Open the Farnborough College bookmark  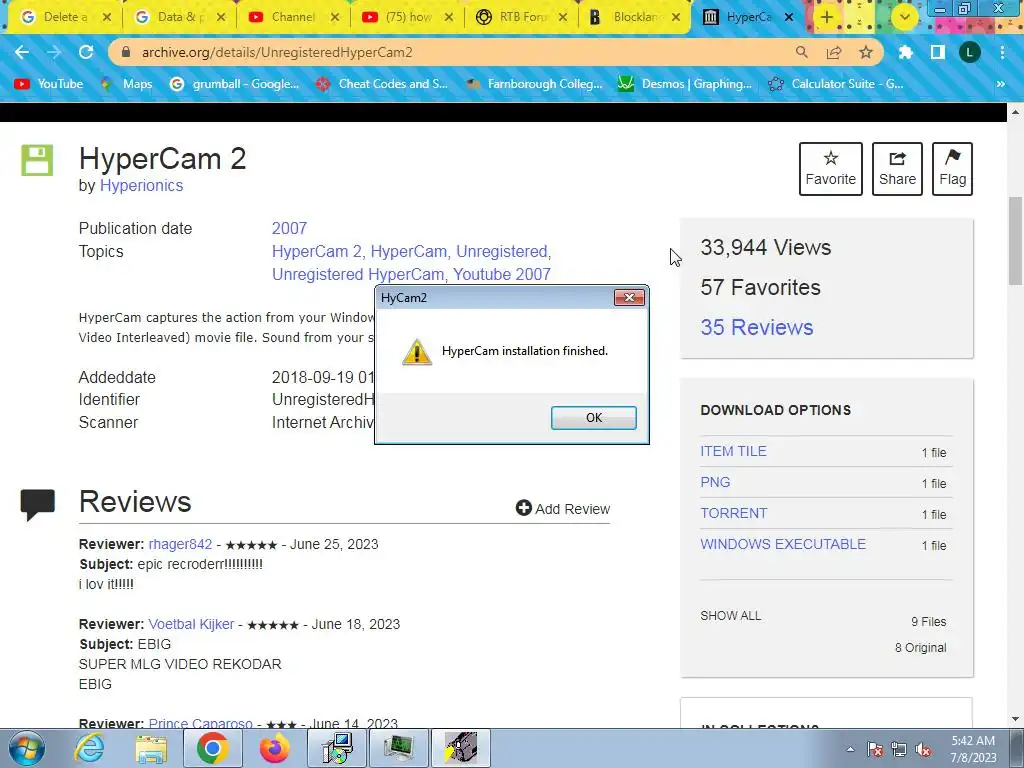(534, 84)
